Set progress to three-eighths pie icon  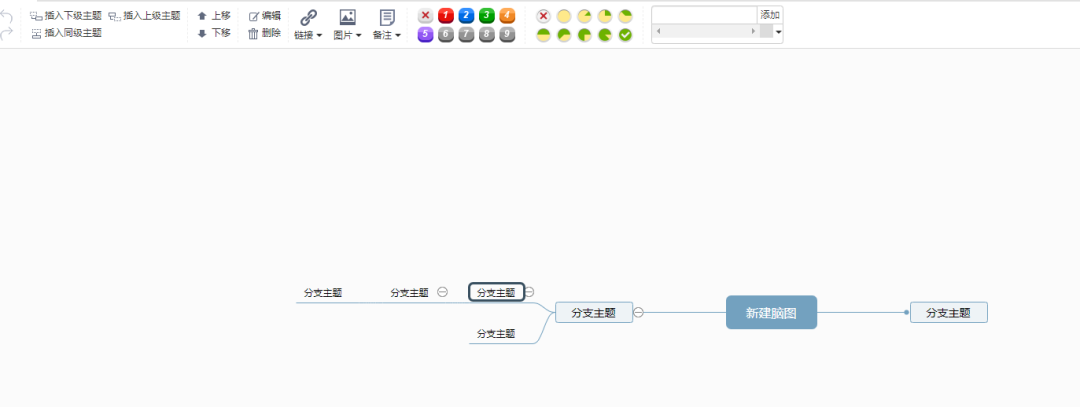(625, 16)
